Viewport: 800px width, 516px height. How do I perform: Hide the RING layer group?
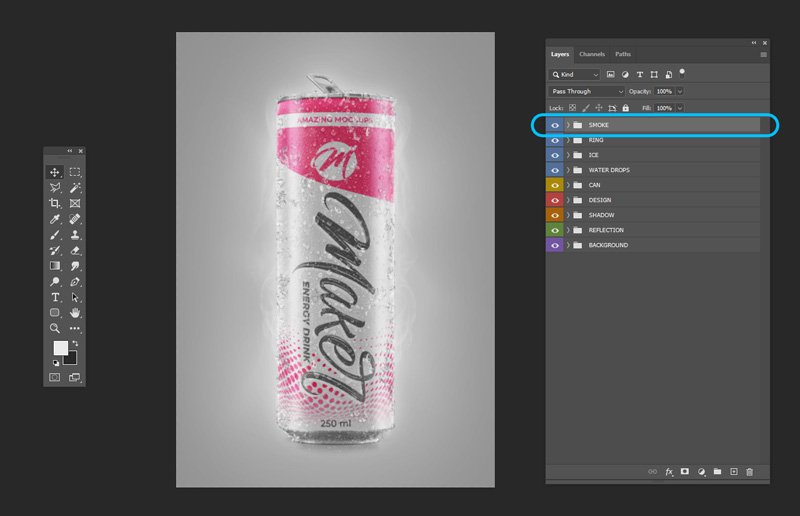click(x=555, y=140)
